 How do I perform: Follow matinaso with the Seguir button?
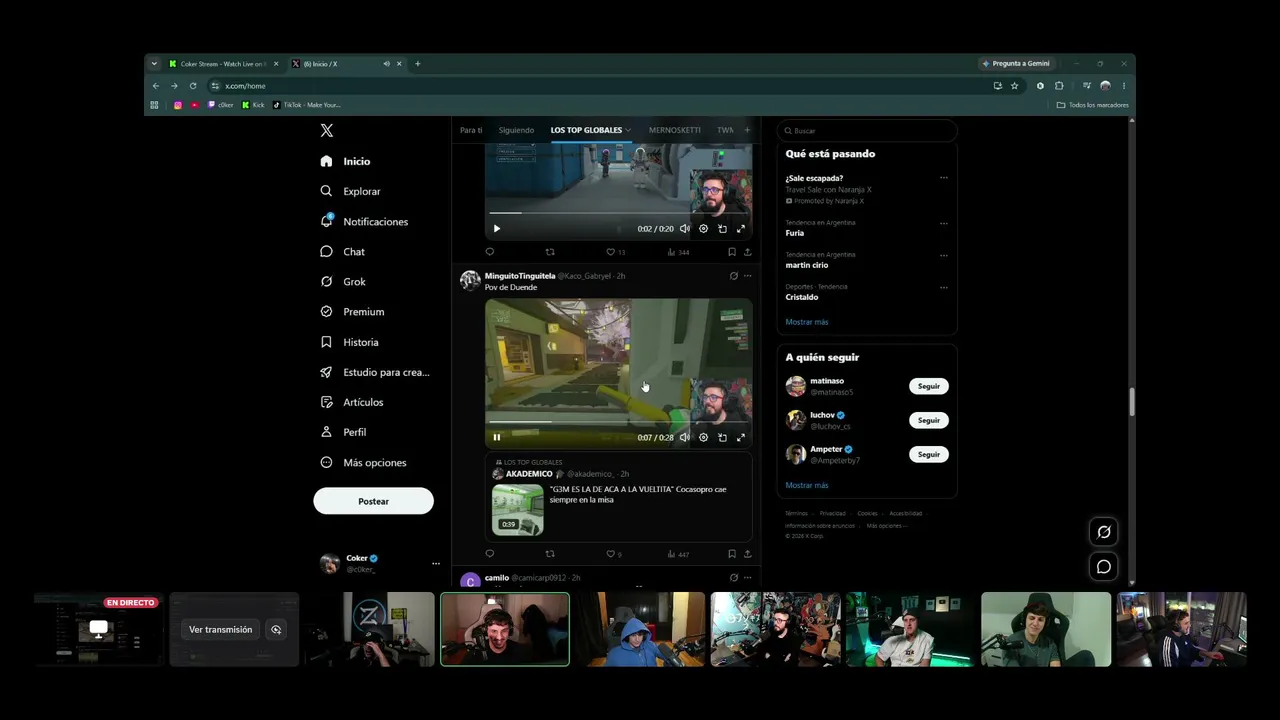[929, 386]
